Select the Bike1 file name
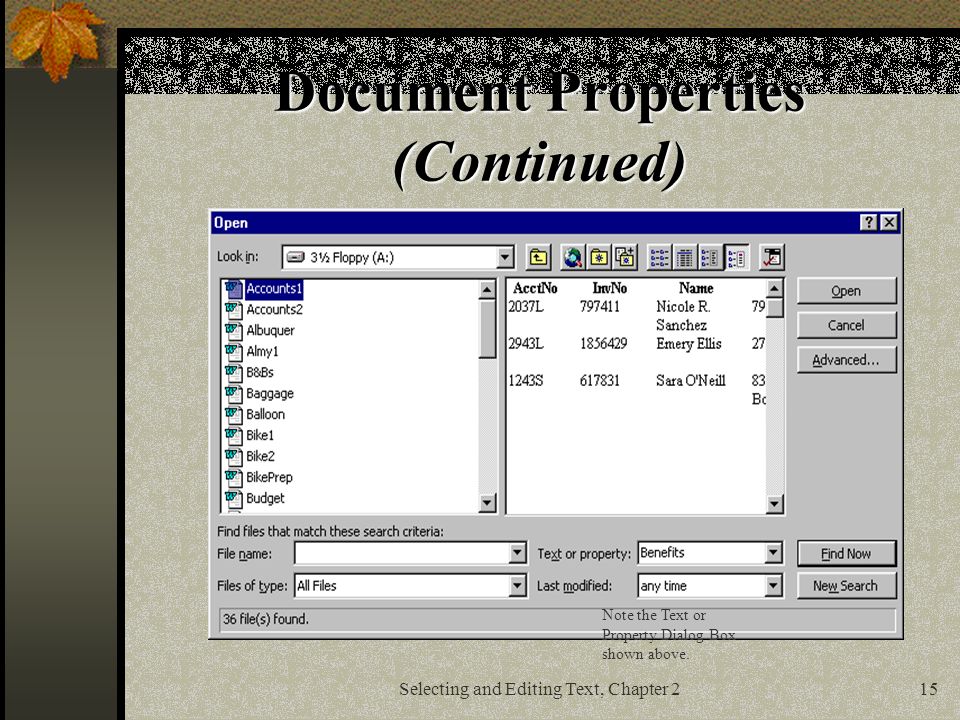The image size is (960, 720). pos(260,435)
